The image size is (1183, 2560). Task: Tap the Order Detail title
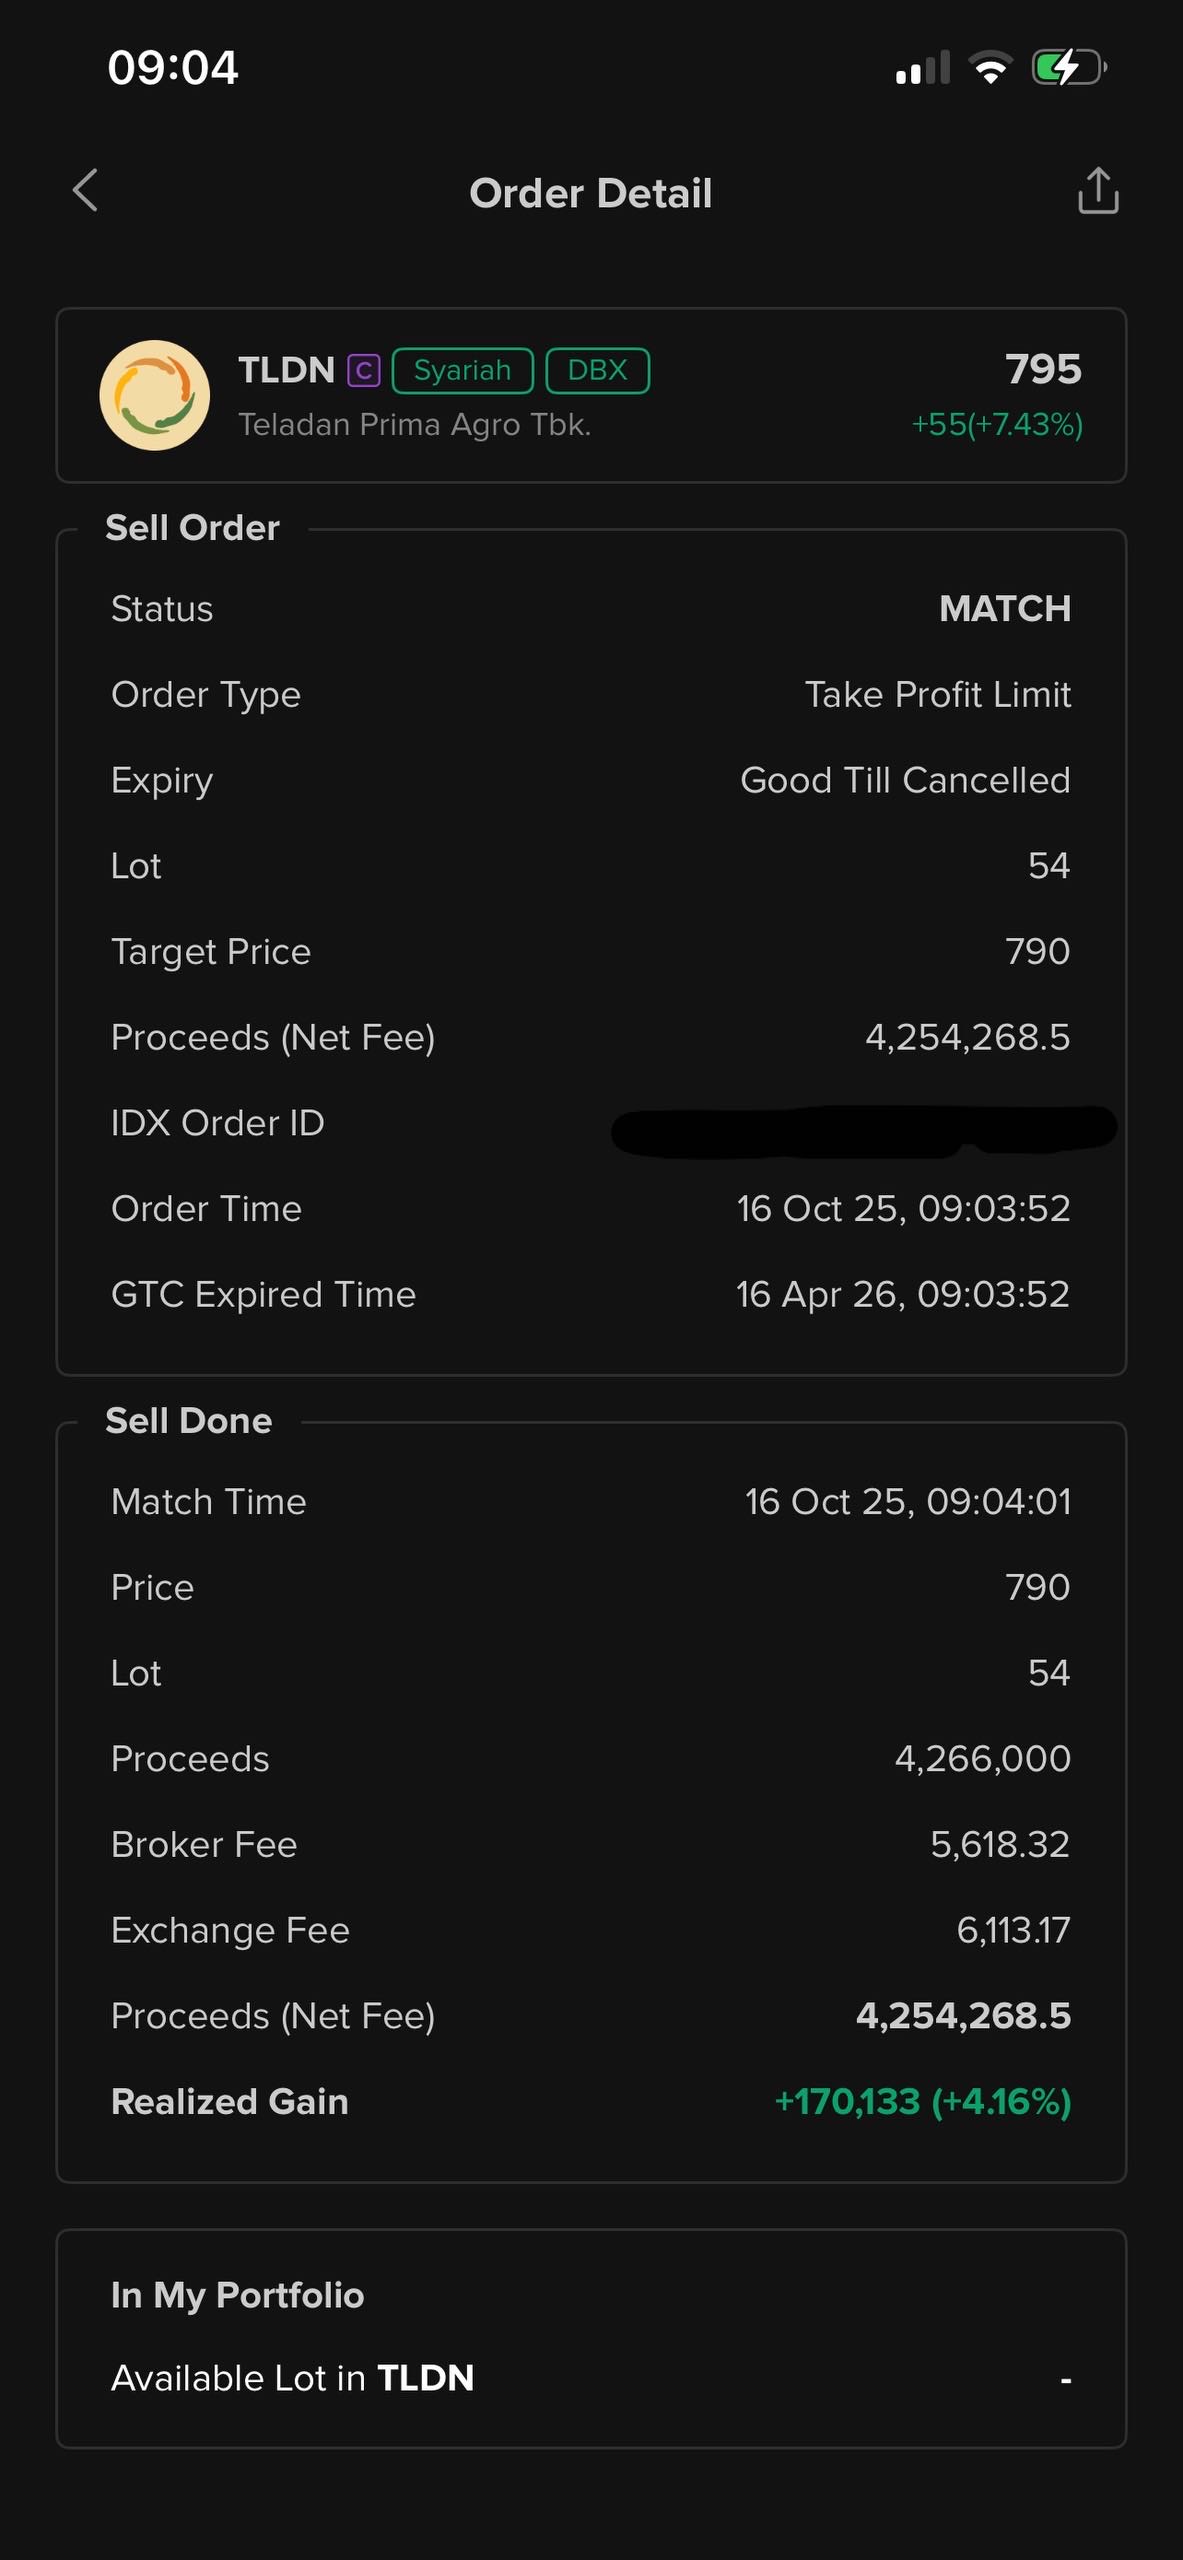point(591,193)
